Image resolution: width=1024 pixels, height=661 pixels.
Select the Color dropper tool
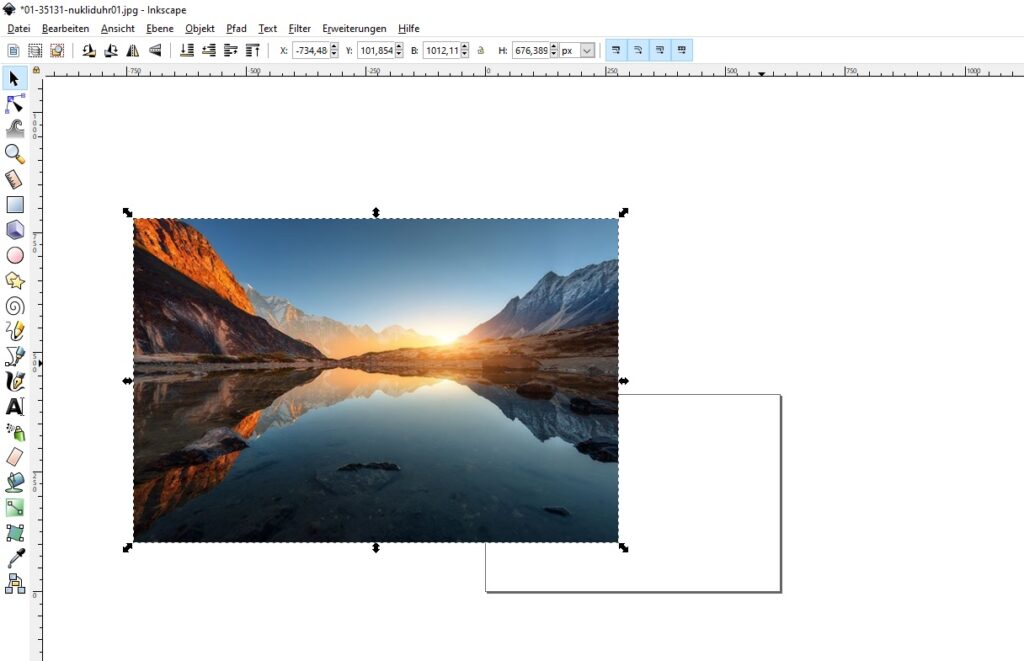pos(14,558)
